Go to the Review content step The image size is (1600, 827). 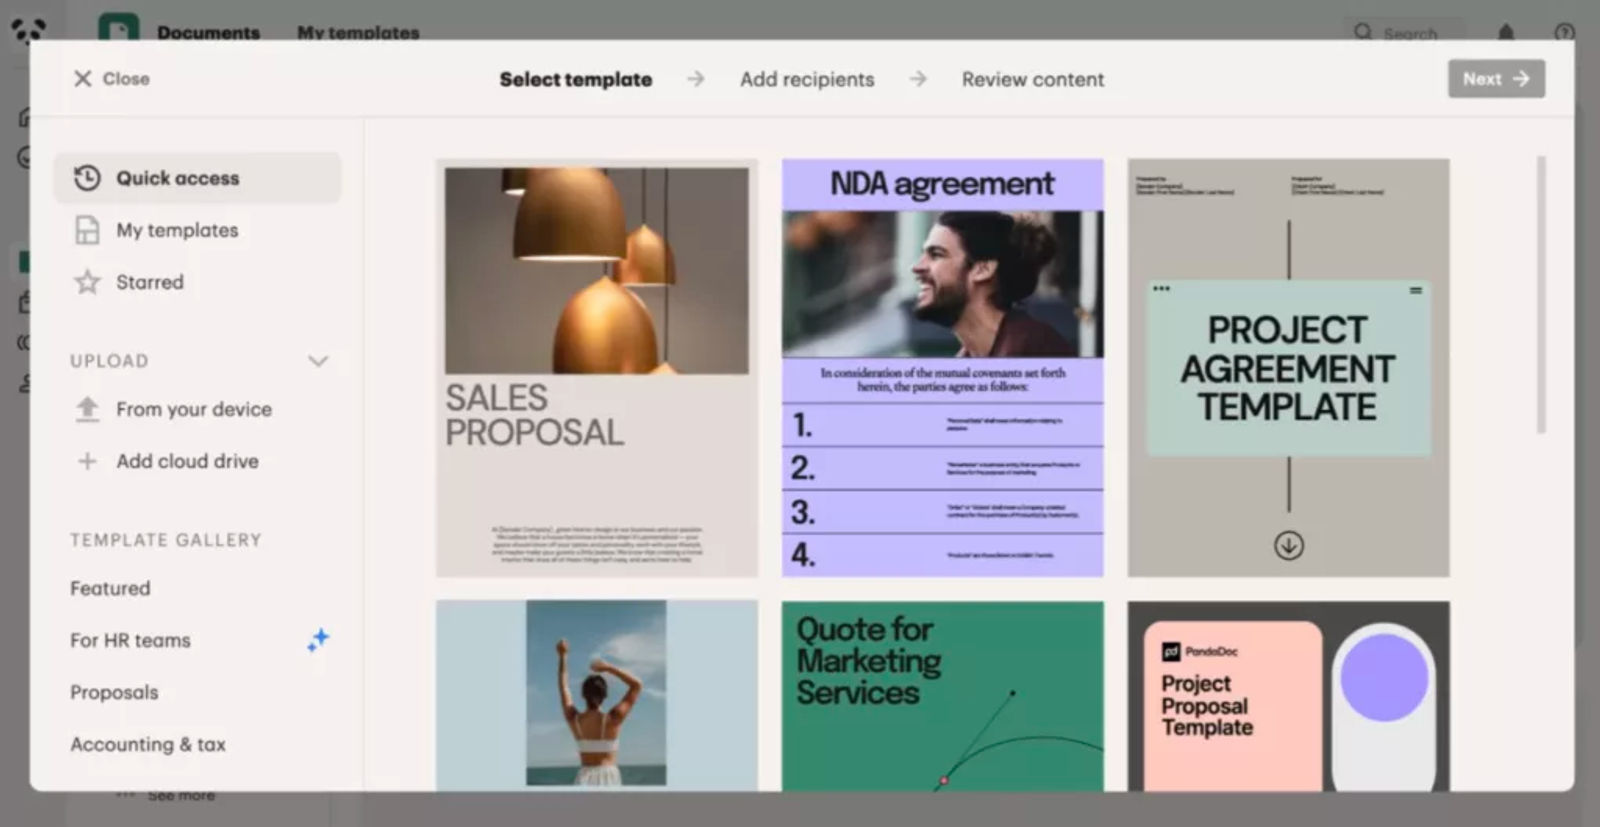coord(1033,79)
